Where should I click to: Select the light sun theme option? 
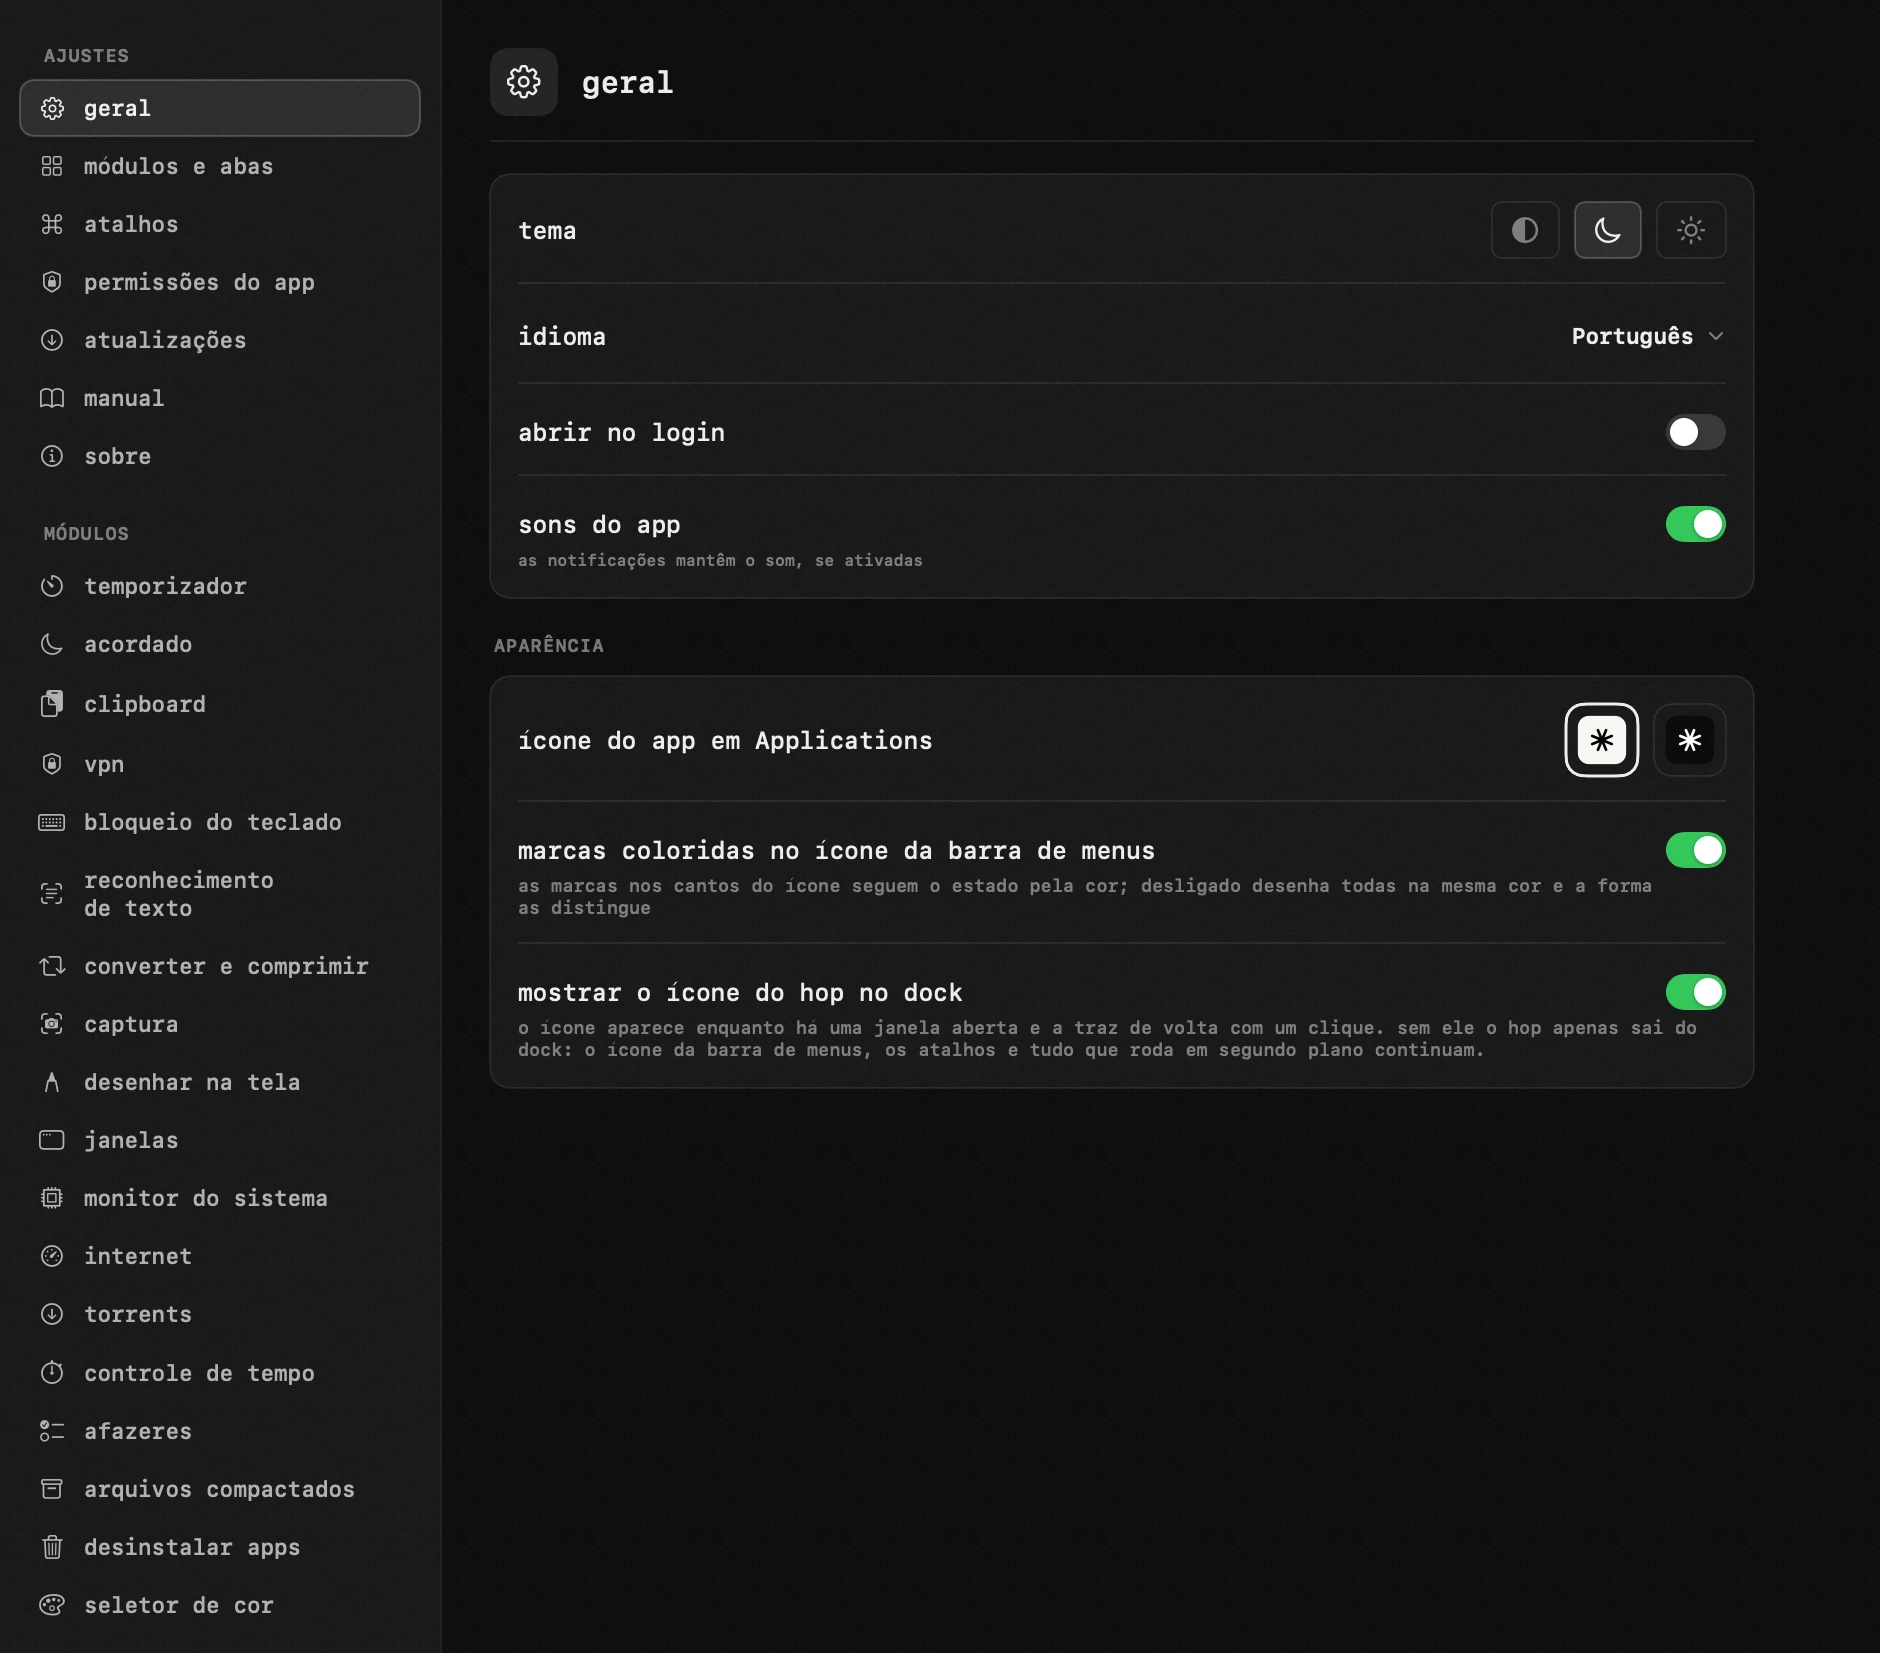click(x=1691, y=230)
